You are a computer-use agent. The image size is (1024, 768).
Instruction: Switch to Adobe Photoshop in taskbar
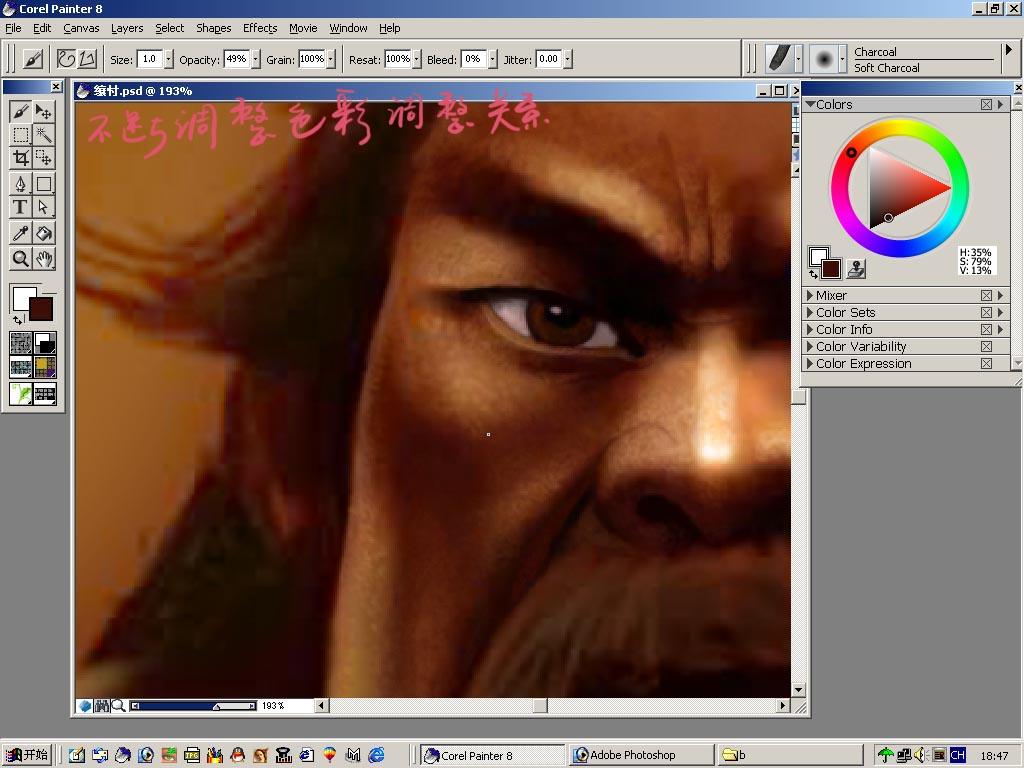(640, 755)
